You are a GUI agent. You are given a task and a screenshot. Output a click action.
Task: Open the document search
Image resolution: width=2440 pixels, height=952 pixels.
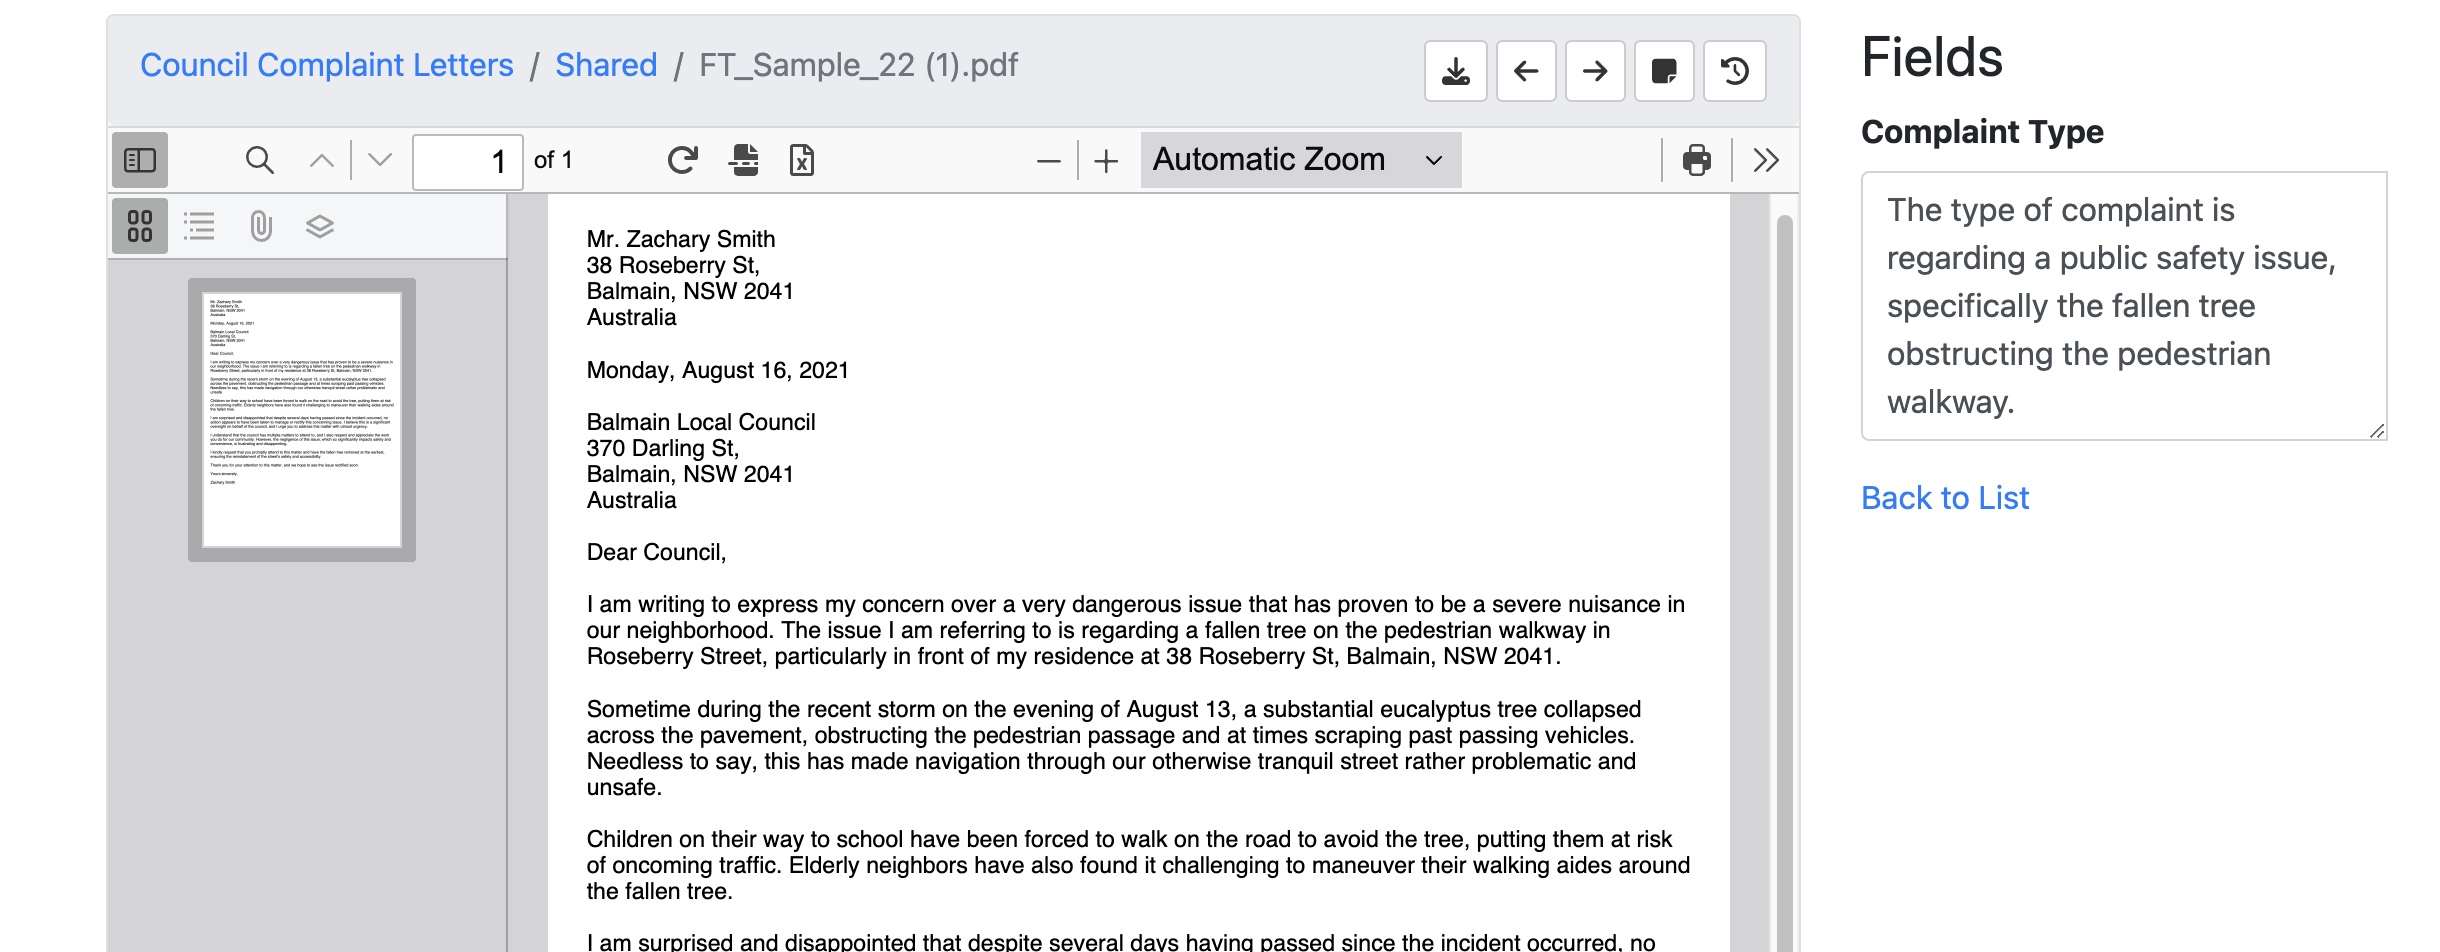[x=258, y=159]
